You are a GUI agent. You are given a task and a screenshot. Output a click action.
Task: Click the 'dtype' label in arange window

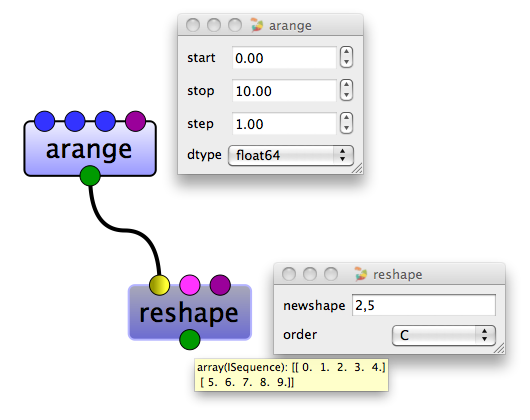pyautogui.click(x=204, y=155)
